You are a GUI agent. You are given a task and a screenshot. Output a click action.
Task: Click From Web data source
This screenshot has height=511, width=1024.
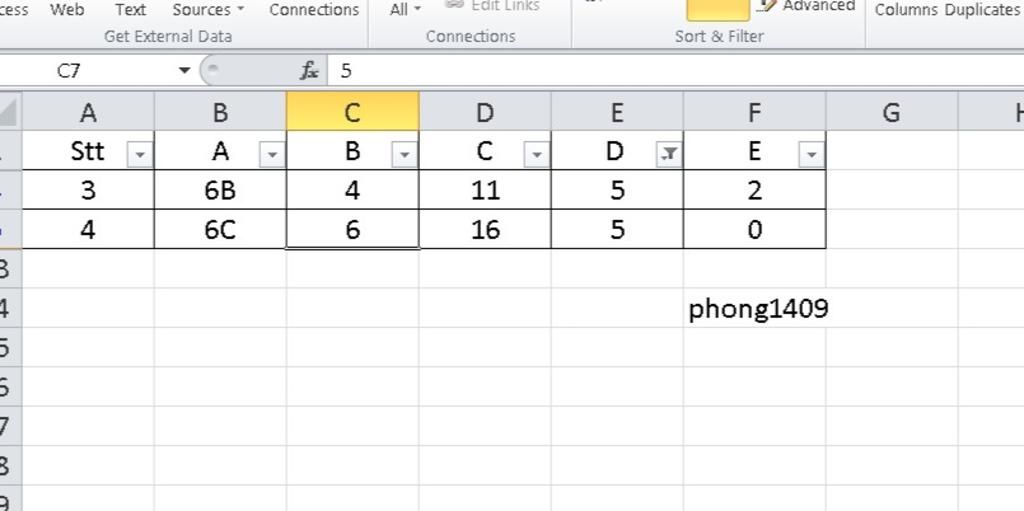(67, 10)
